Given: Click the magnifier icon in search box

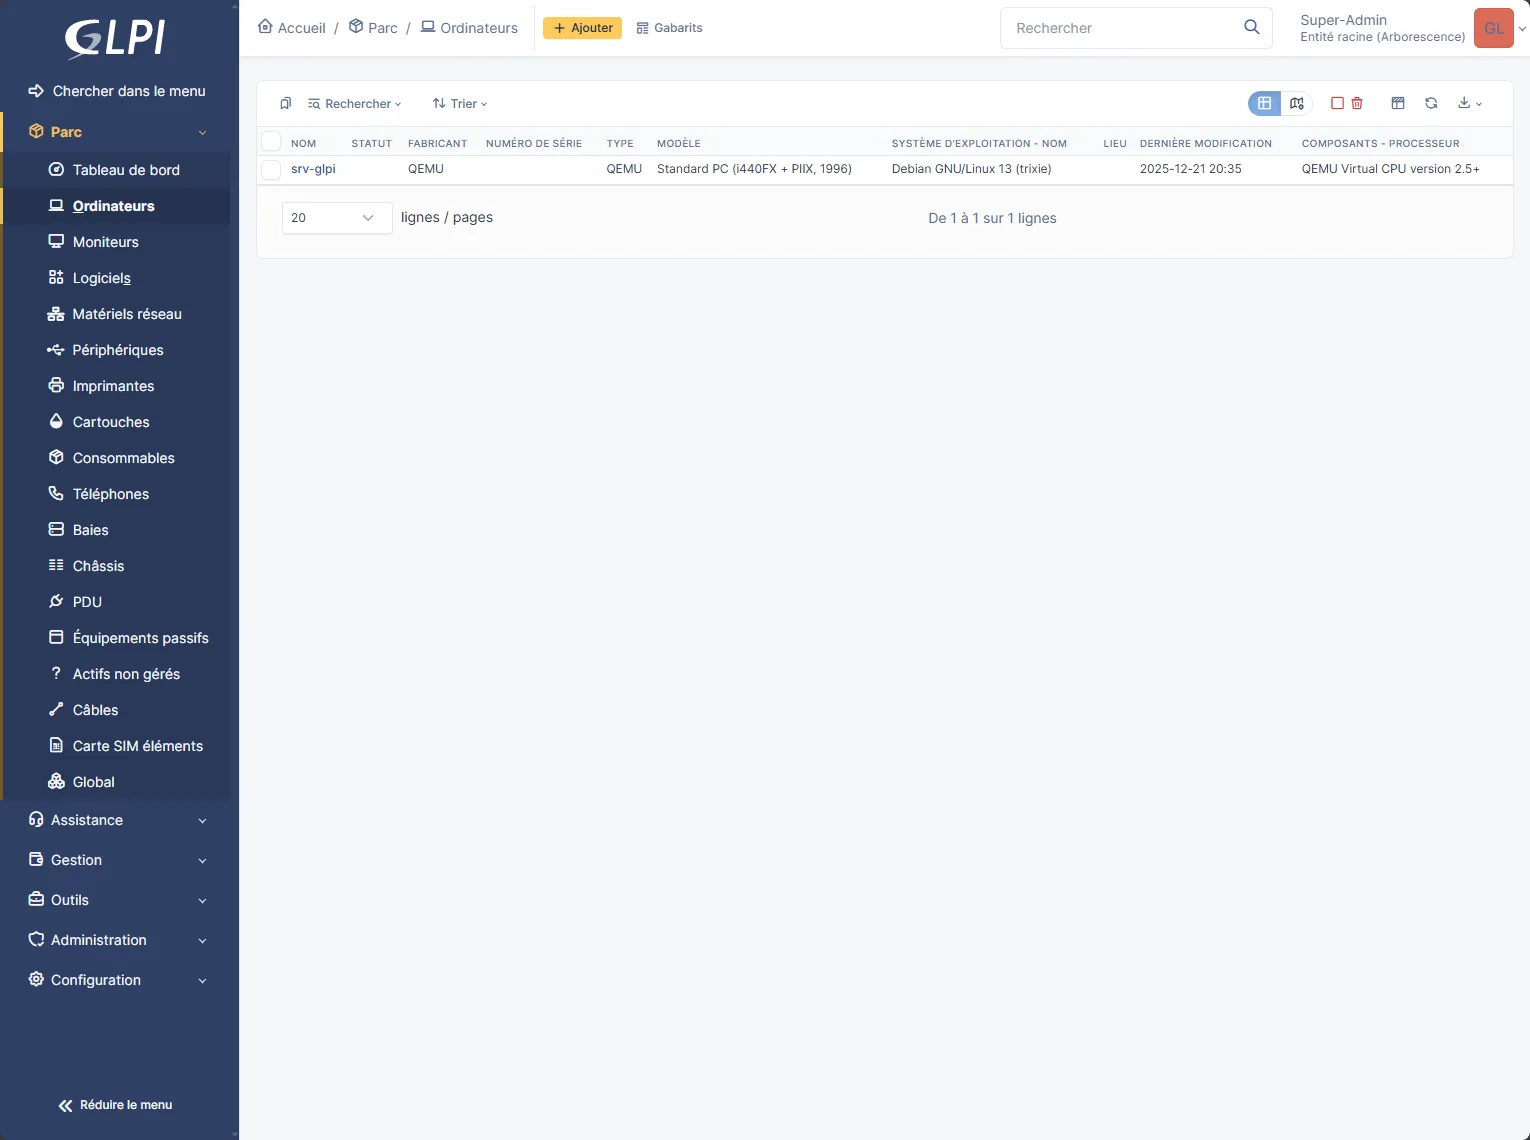Looking at the screenshot, I should click(x=1251, y=28).
